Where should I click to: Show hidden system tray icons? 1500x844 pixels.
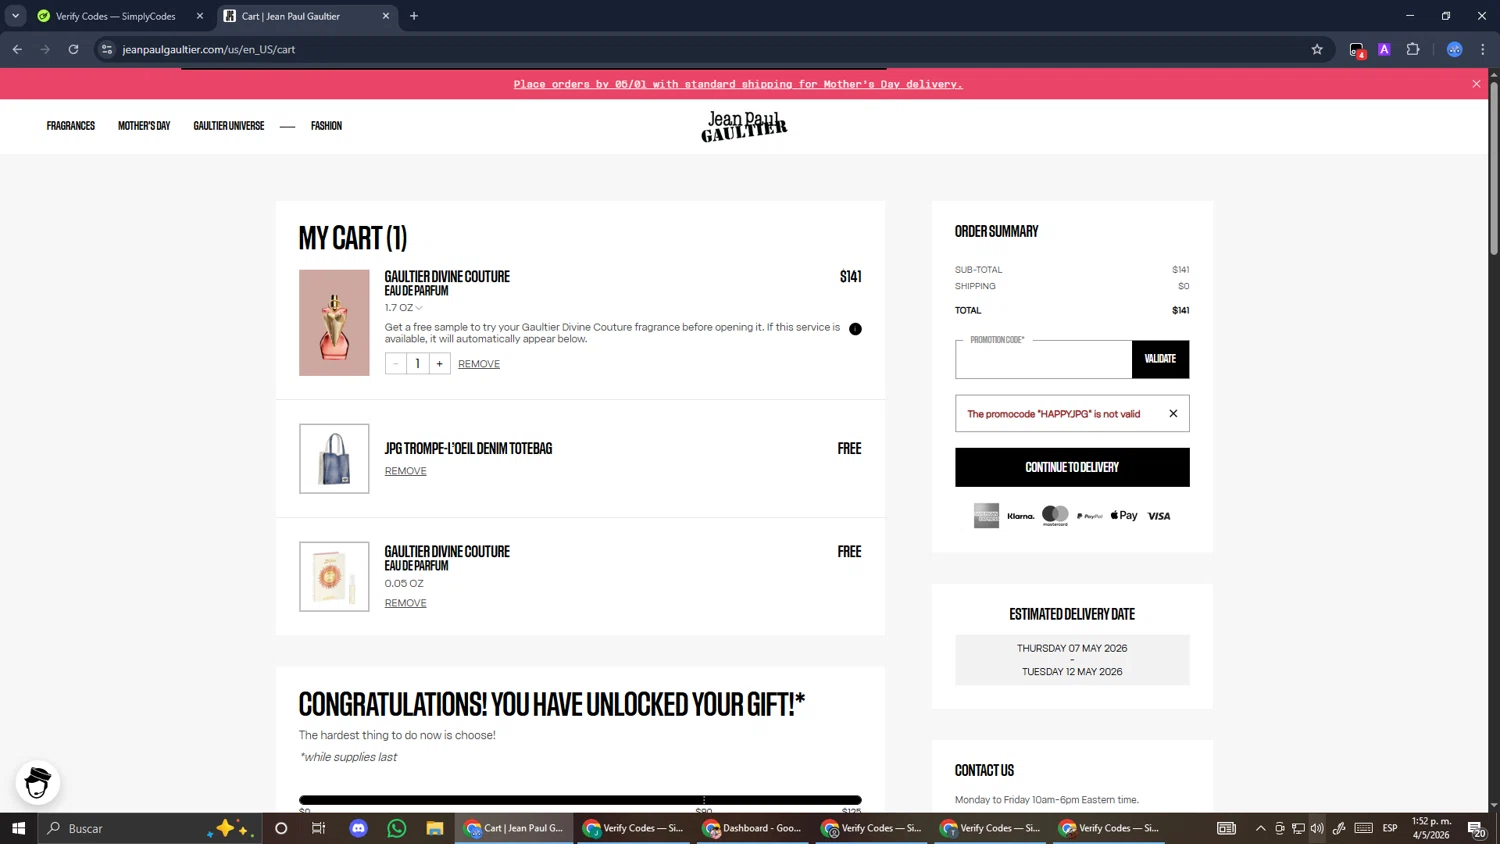(x=1260, y=828)
